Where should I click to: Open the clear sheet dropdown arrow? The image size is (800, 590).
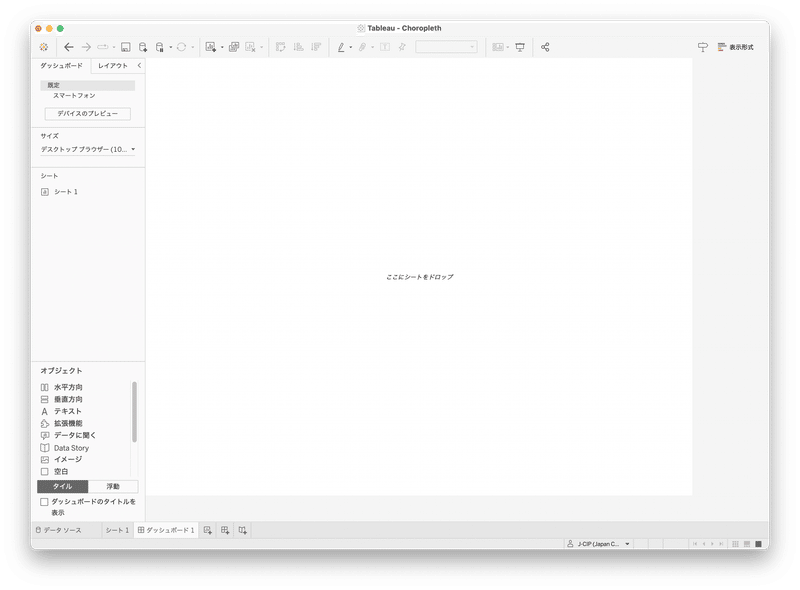(x=261, y=47)
